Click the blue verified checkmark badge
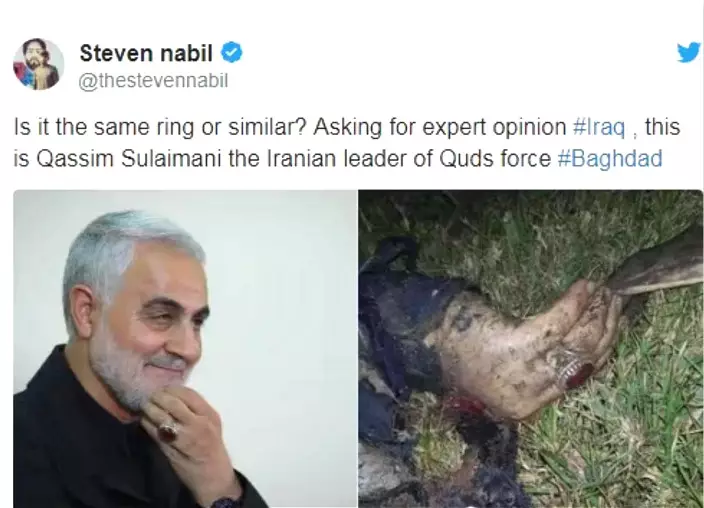 (x=232, y=53)
